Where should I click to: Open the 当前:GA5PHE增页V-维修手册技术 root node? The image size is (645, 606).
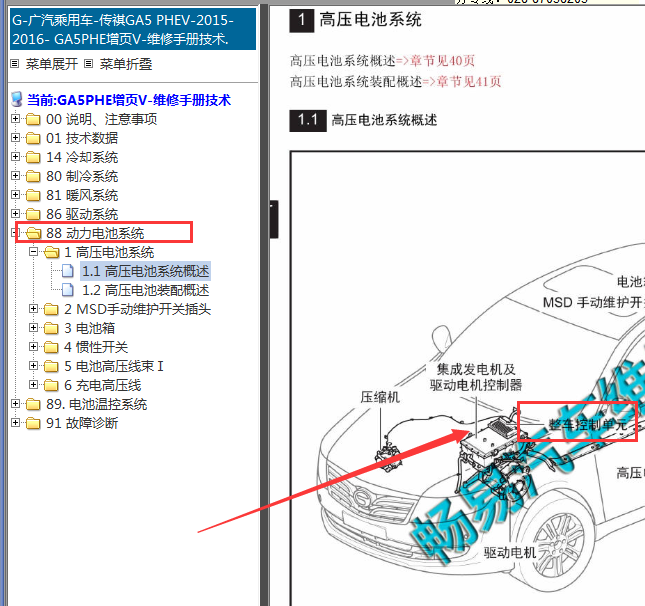tap(129, 100)
